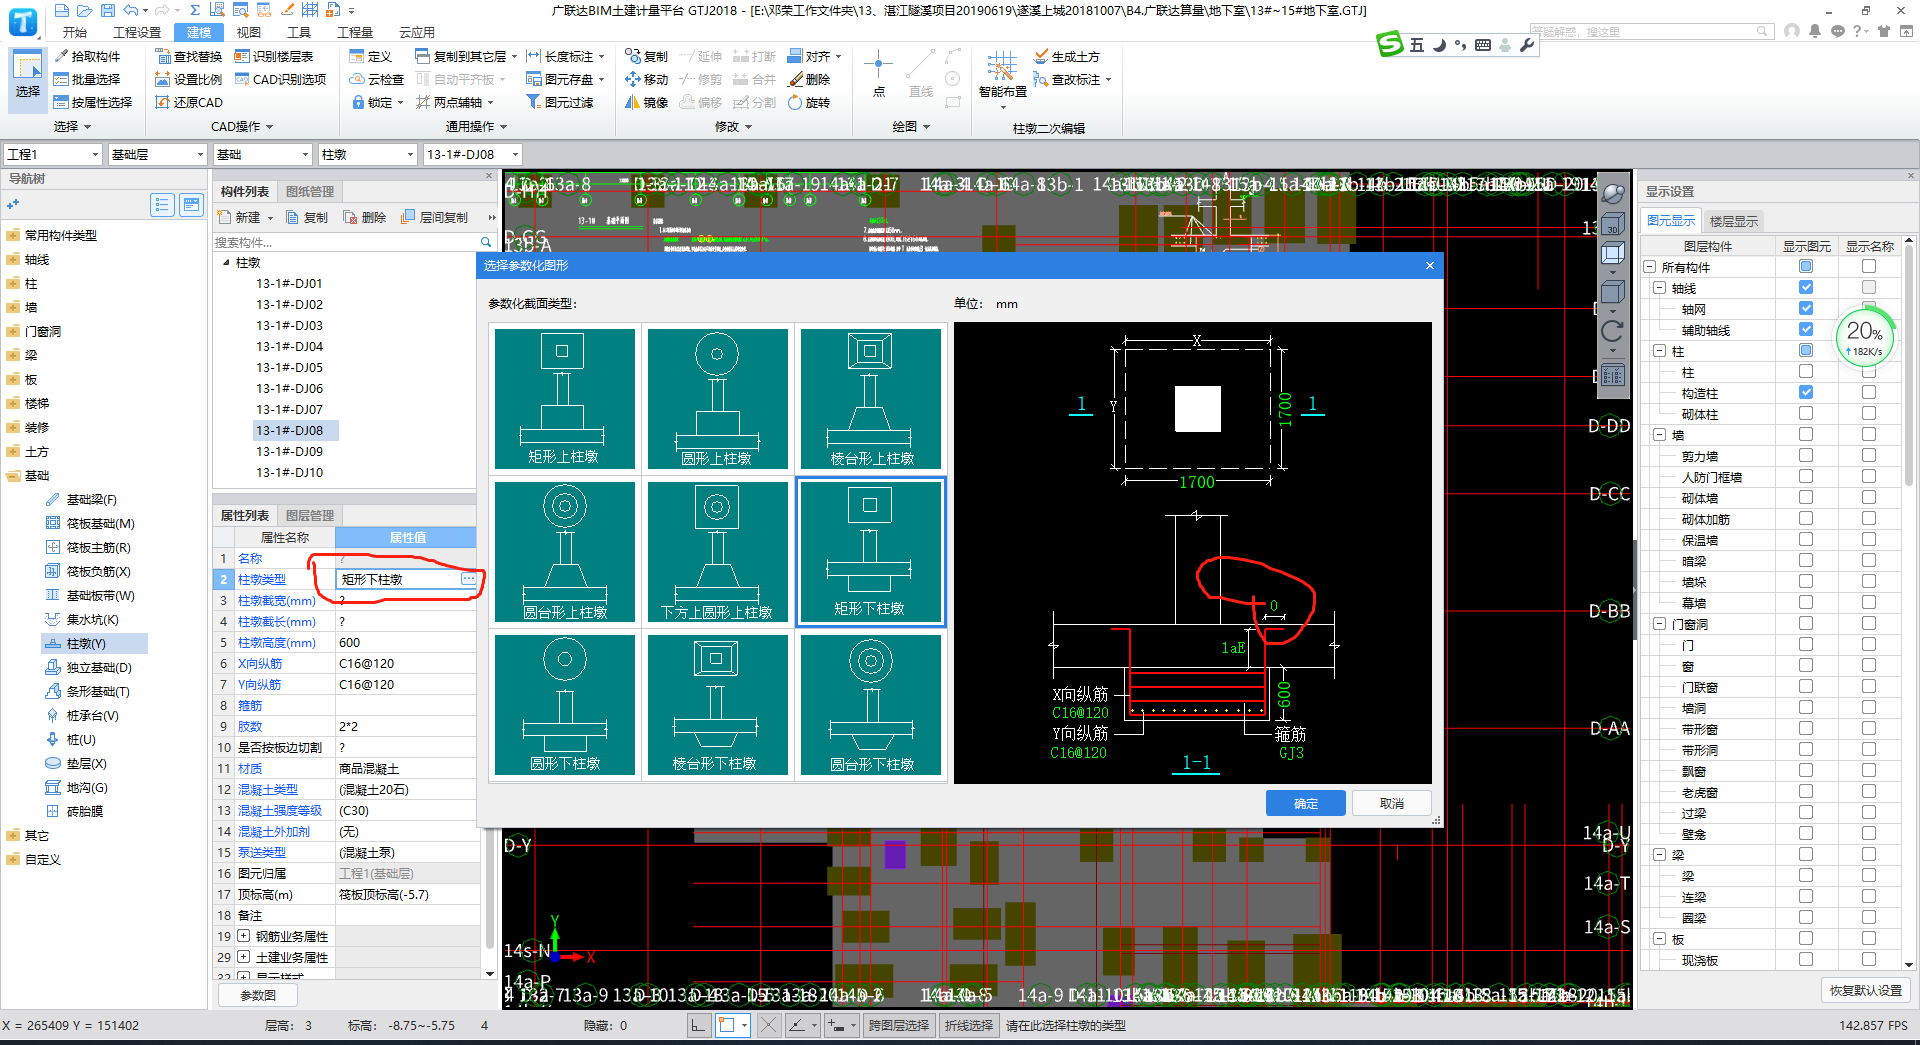Toggle 剪力墙 show-element checkbox

pos(1806,455)
